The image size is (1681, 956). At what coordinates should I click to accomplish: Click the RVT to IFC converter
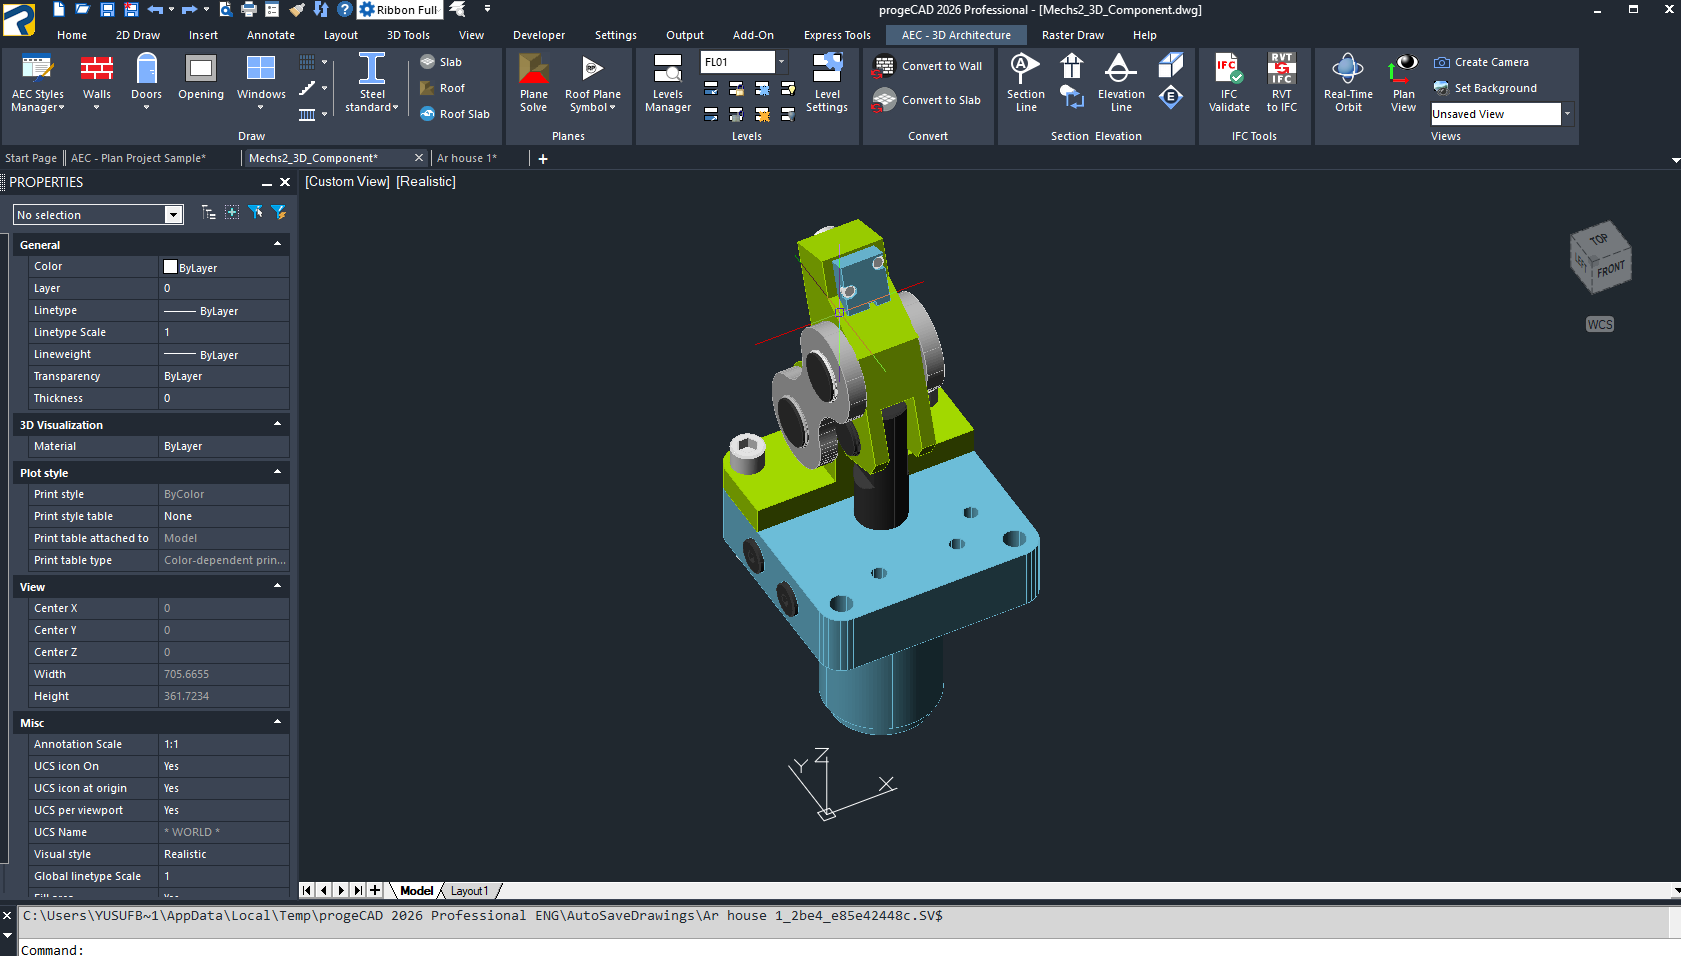tap(1282, 83)
